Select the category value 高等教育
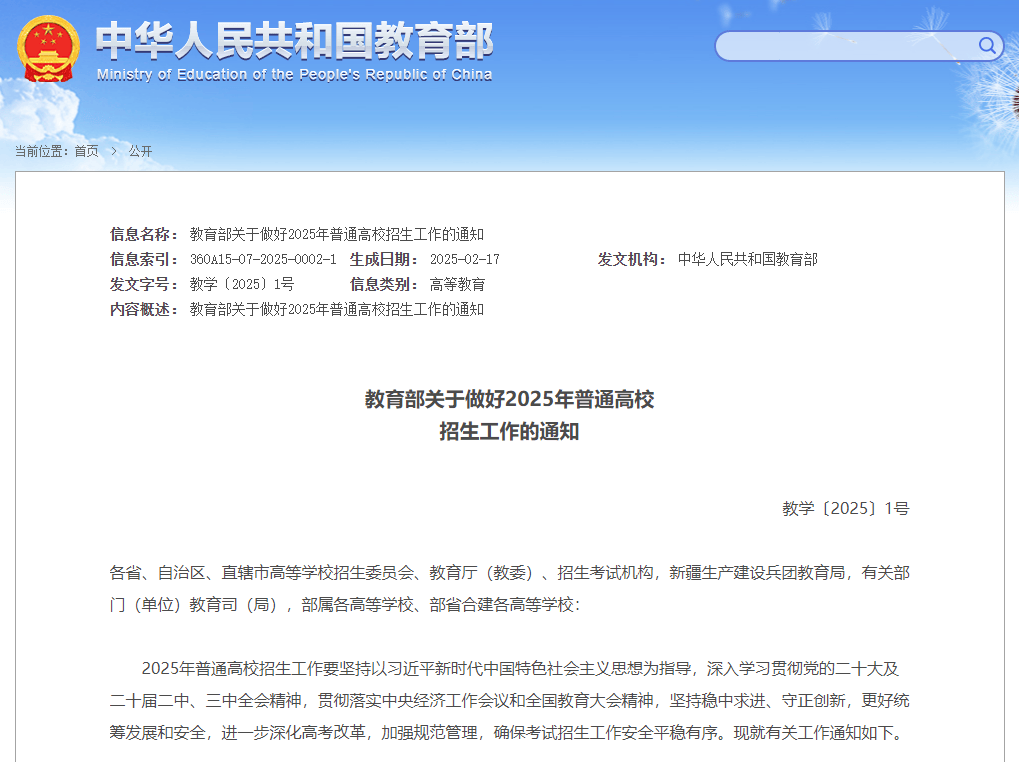Image resolution: width=1019 pixels, height=762 pixels. coord(458,284)
